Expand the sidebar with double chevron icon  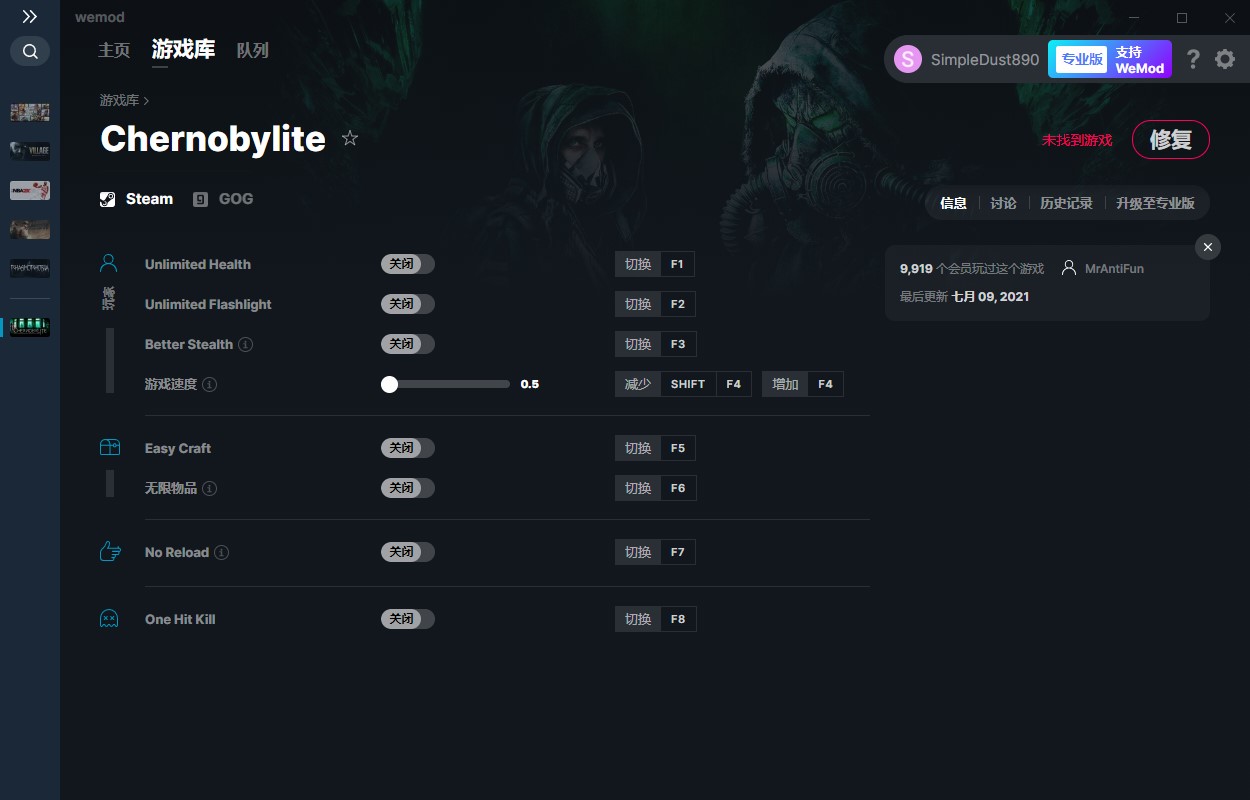[x=30, y=17]
